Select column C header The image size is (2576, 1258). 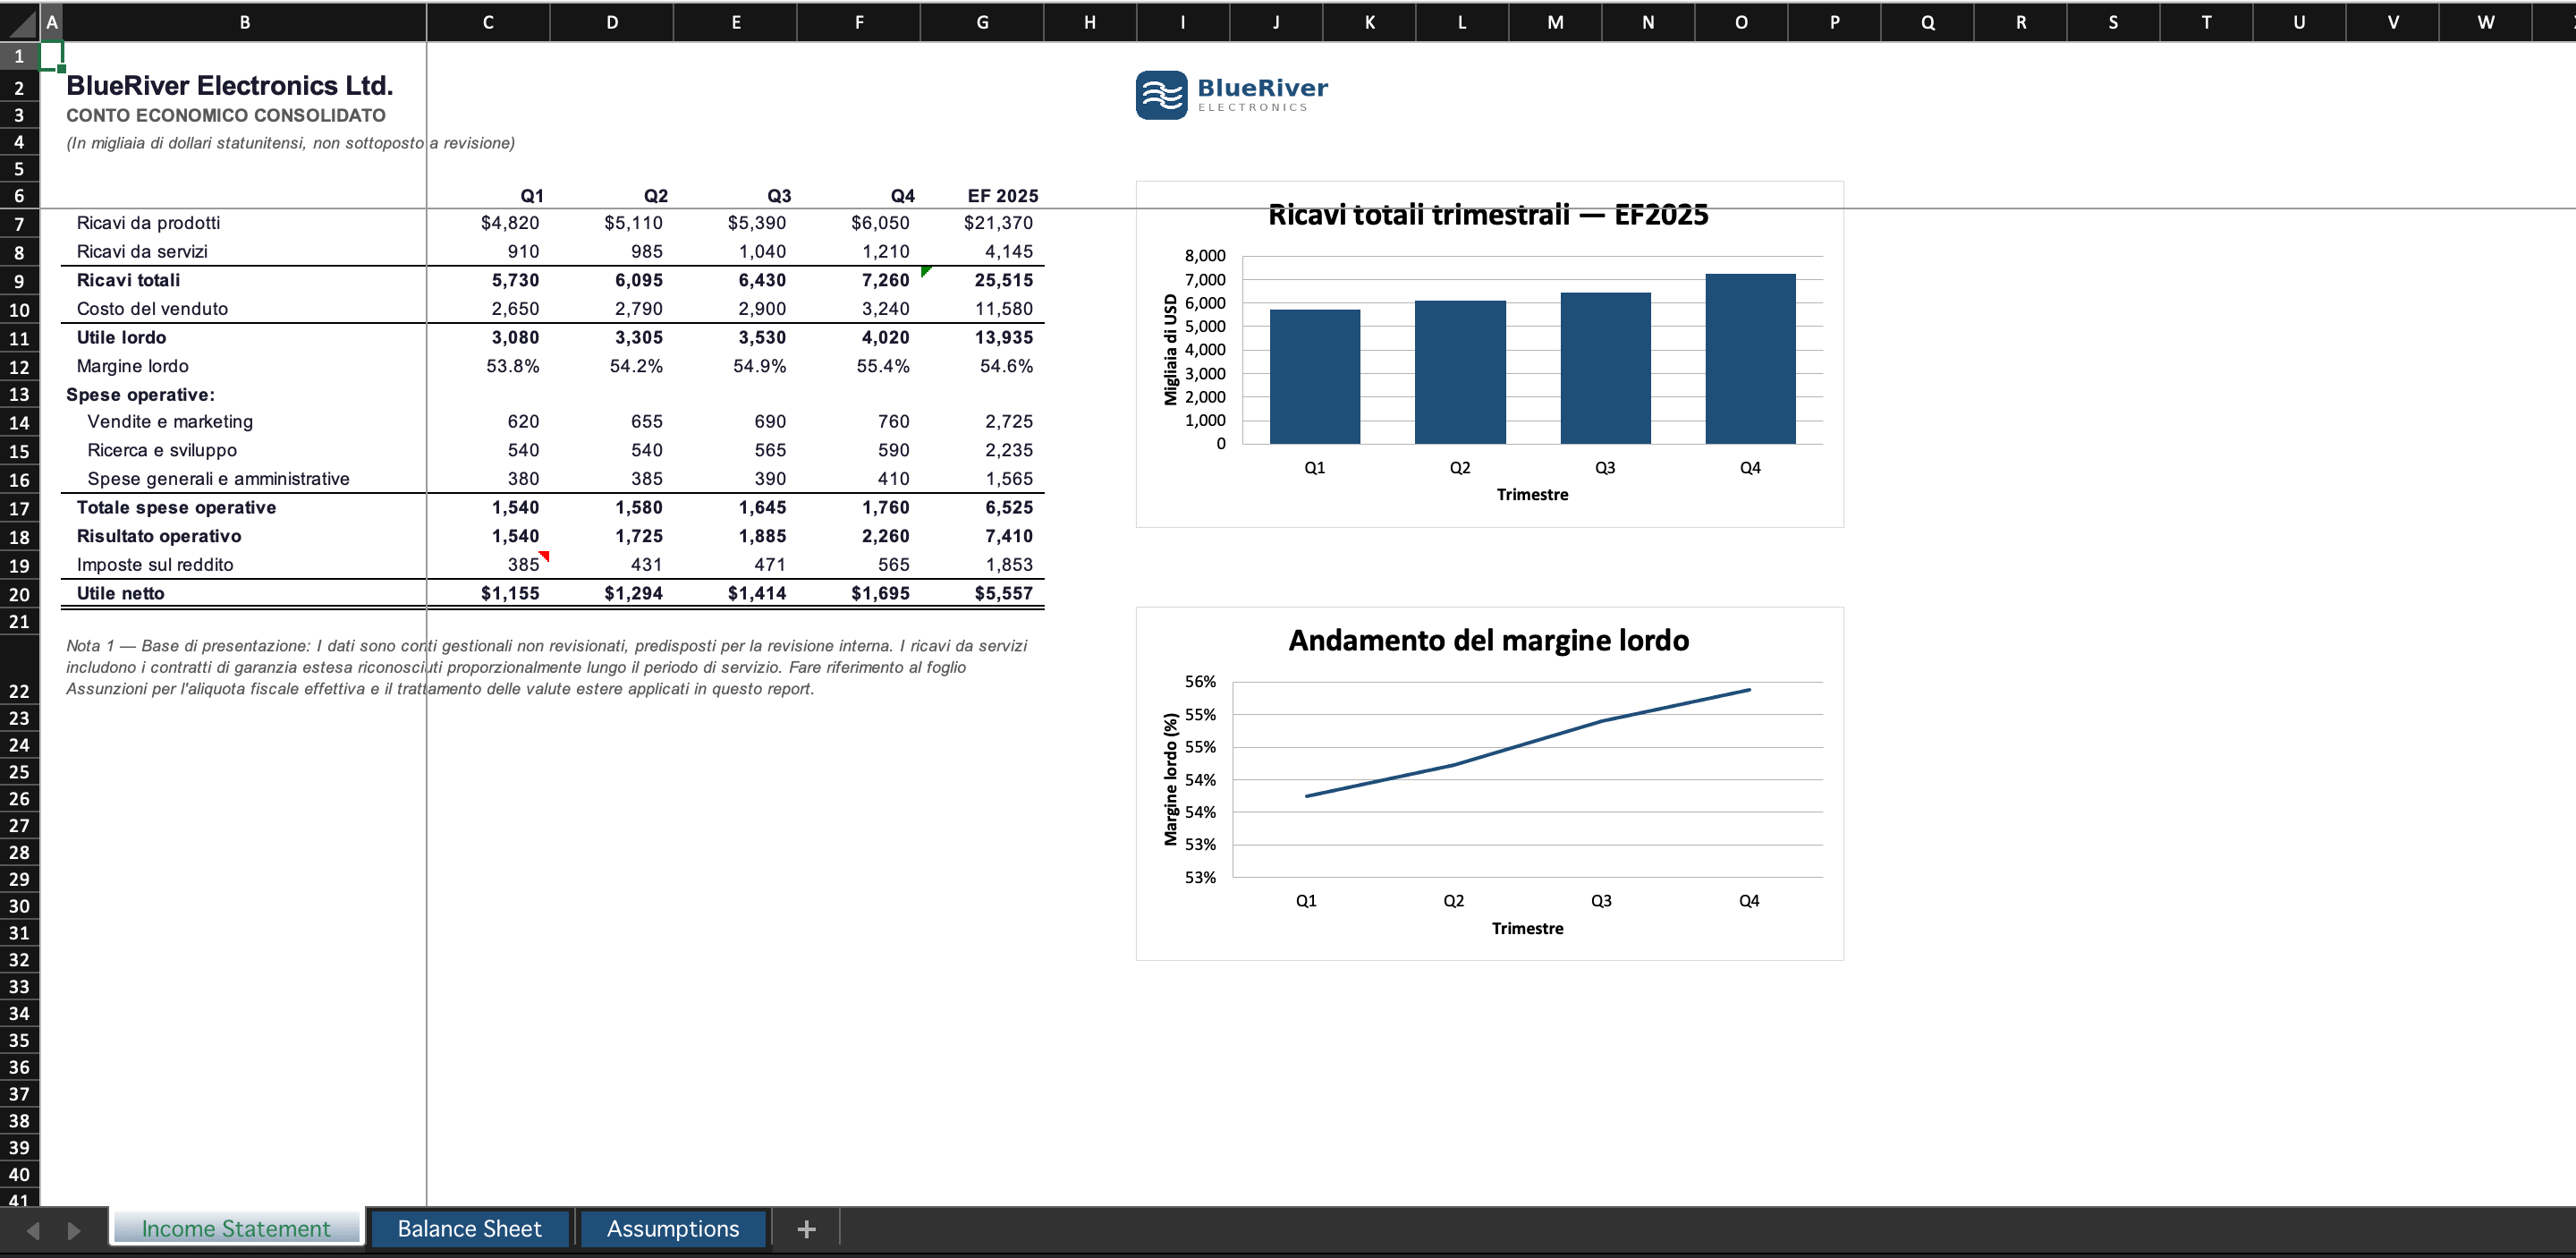point(488,22)
